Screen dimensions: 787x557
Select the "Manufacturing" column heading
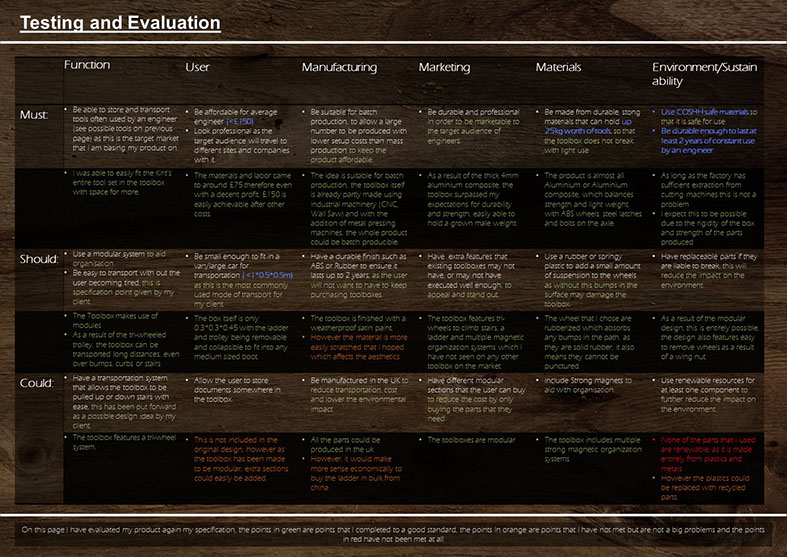339,67
